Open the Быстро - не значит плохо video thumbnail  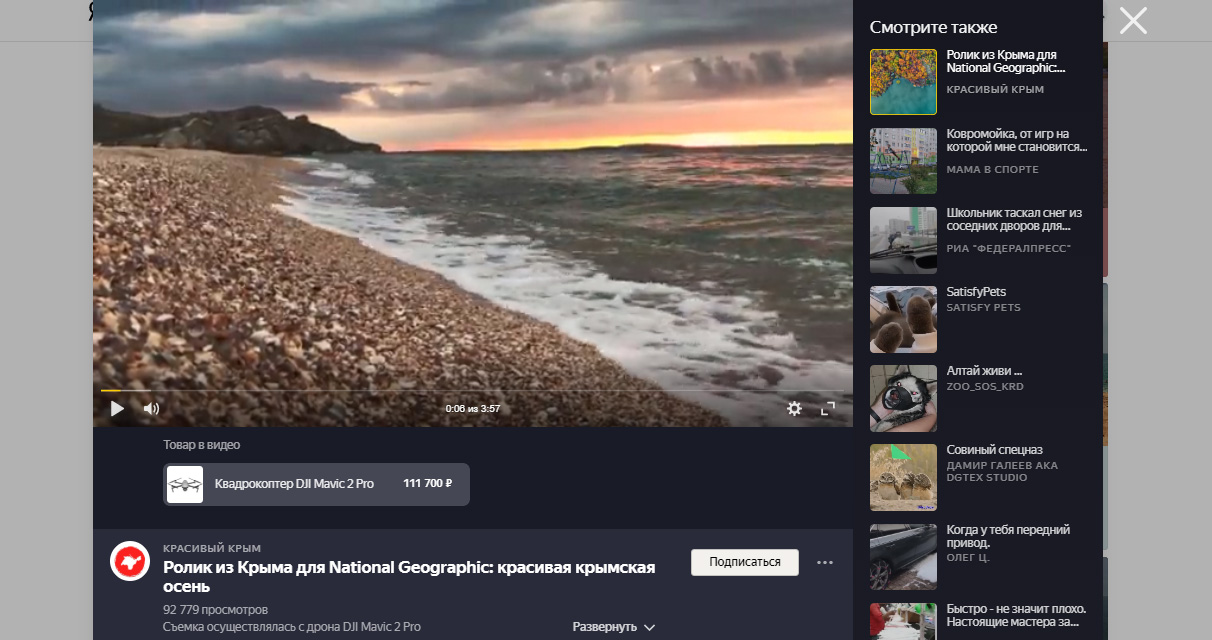coord(903,621)
